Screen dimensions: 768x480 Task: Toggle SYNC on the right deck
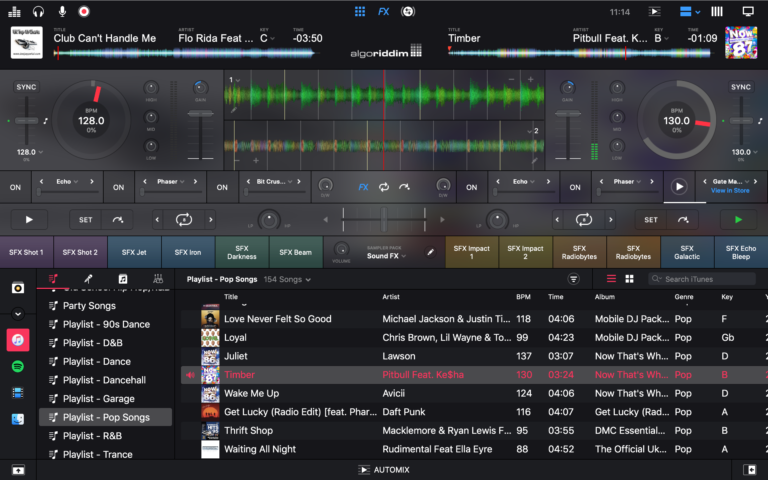pyautogui.click(x=741, y=87)
